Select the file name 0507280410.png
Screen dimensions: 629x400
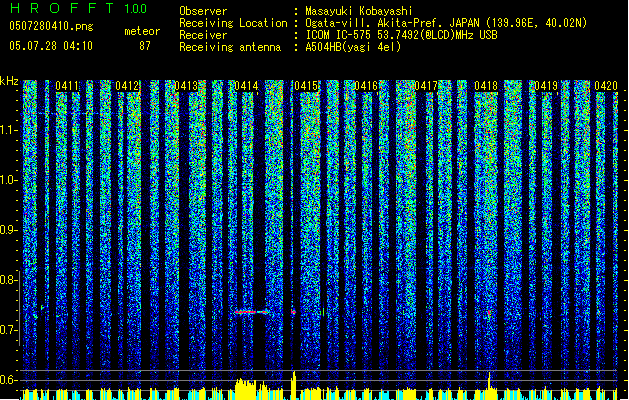51,26
